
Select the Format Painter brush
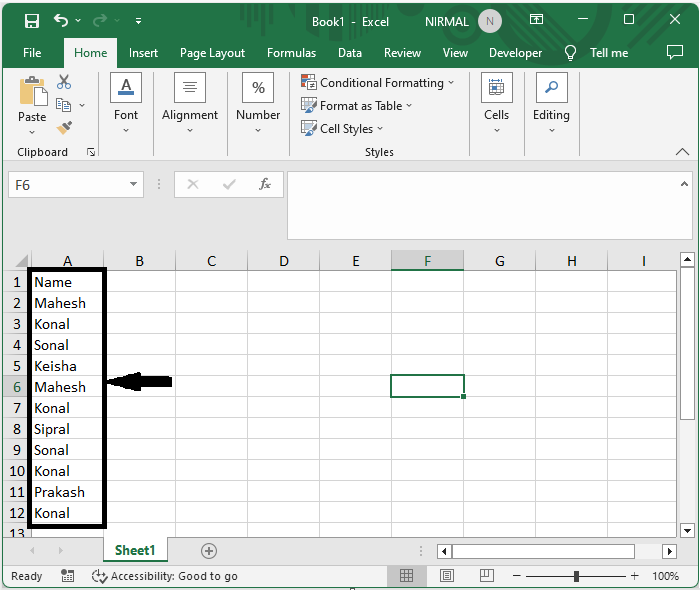[64, 128]
